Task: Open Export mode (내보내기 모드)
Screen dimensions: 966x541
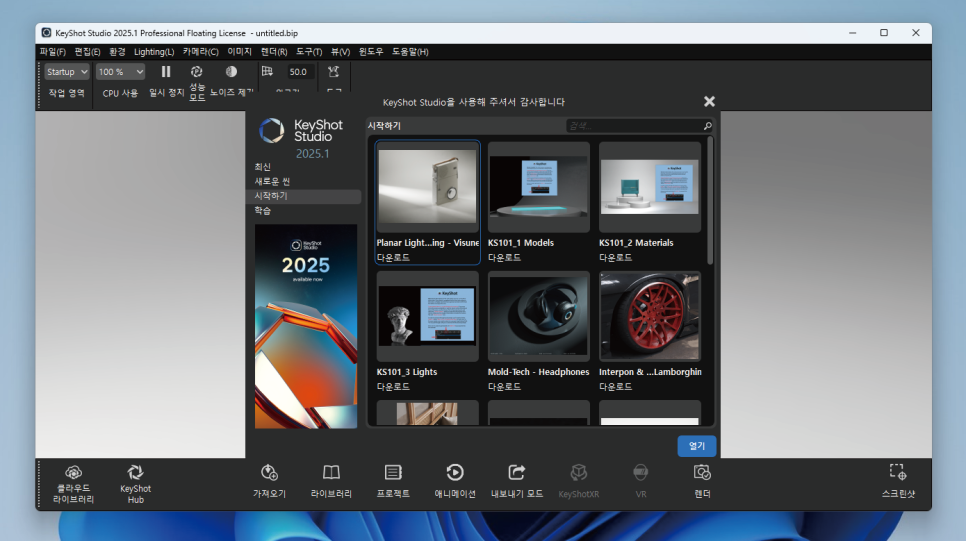Action: (517, 481)
